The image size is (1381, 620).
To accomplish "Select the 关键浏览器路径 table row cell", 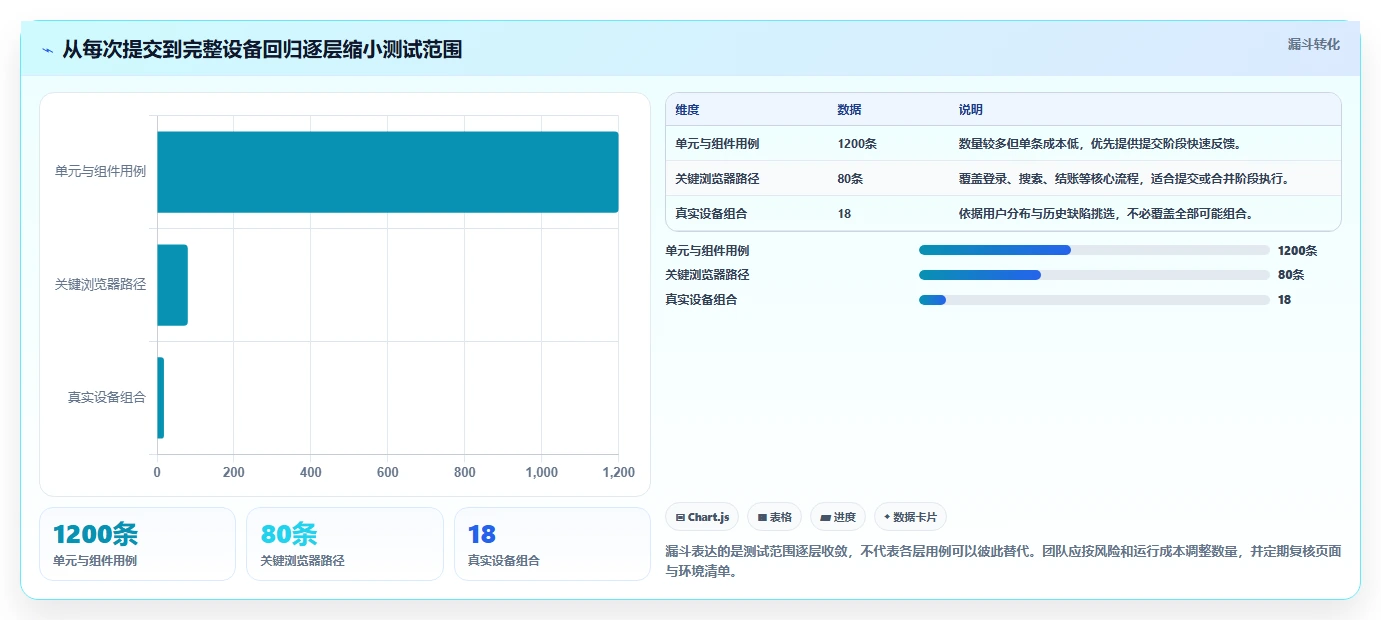I will tap(717, 179).
